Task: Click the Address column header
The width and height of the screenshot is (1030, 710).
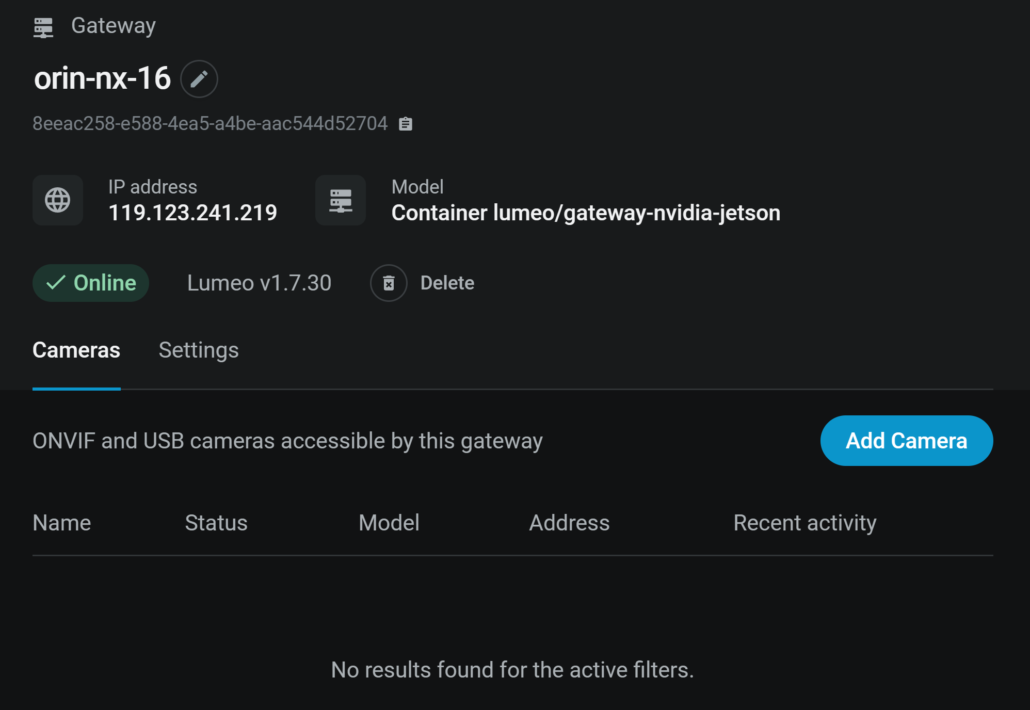Action: pos(569,523)
